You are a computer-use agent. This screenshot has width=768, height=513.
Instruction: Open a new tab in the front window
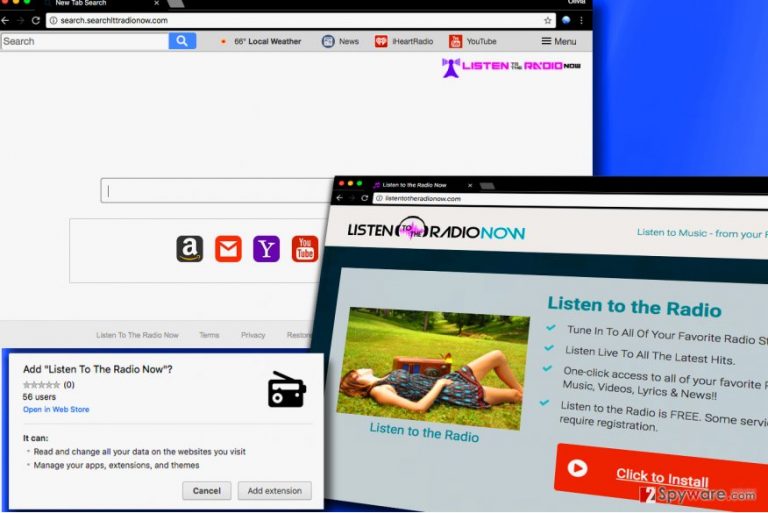pos(487,186)
